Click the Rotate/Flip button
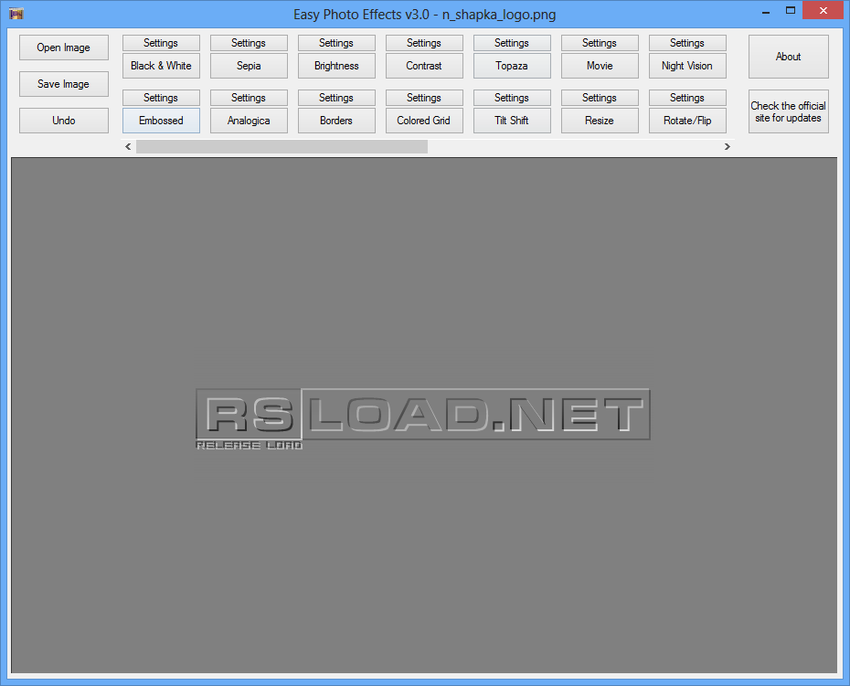Screen dimensions: 850x686 coord(687,120)
